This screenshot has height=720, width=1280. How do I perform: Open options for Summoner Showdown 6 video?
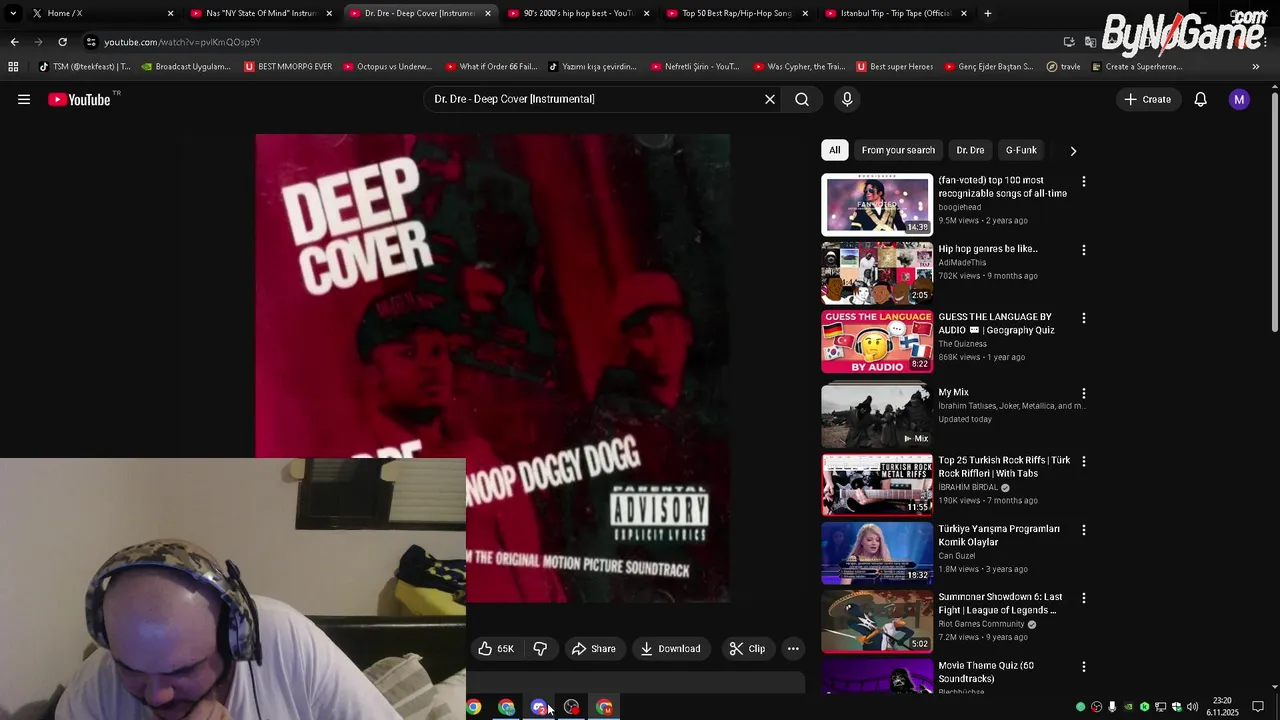coord(1083,598)
